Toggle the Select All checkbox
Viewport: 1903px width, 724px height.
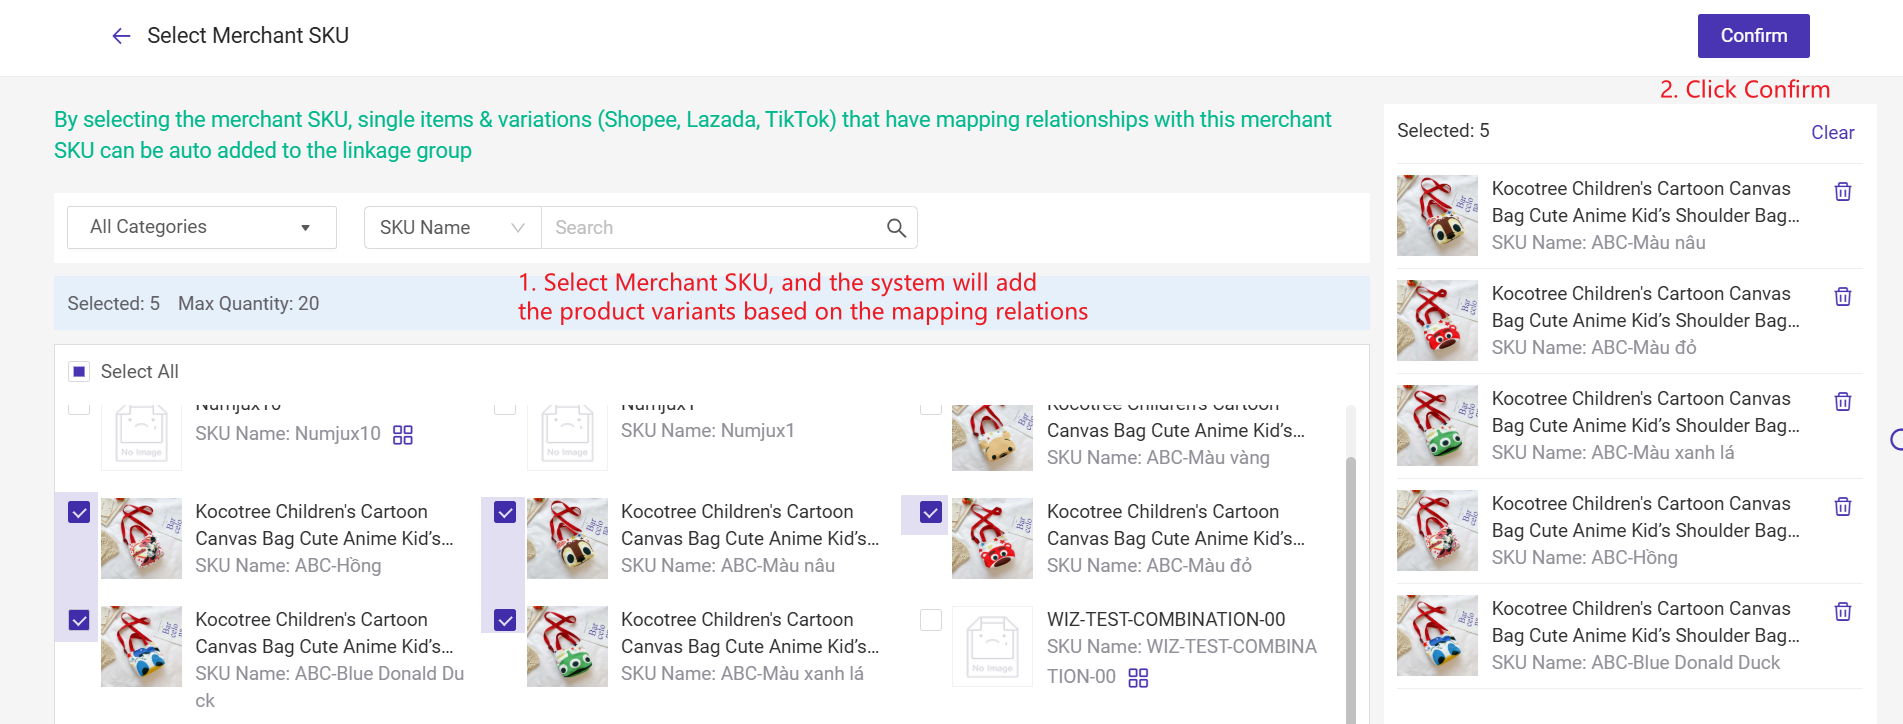pos(79,372)
